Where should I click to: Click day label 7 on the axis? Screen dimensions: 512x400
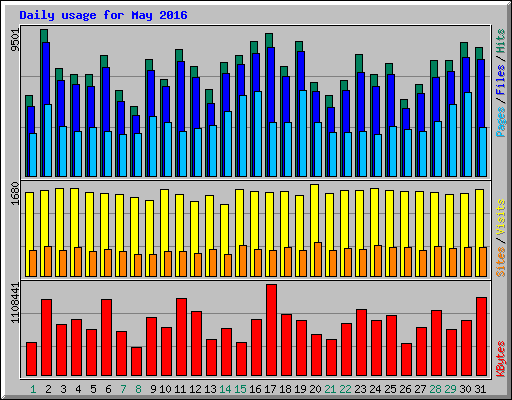click(123, 389)
